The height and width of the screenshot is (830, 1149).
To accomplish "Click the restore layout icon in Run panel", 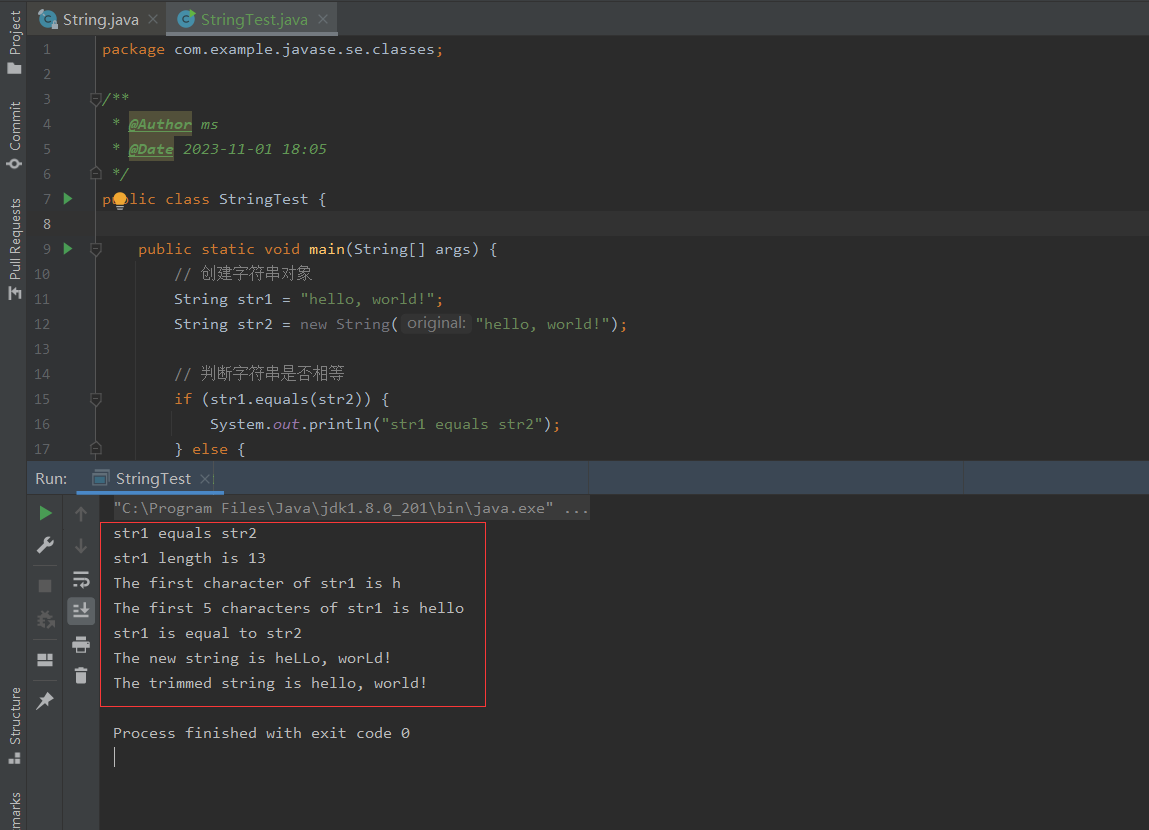I will click(45, 659).
